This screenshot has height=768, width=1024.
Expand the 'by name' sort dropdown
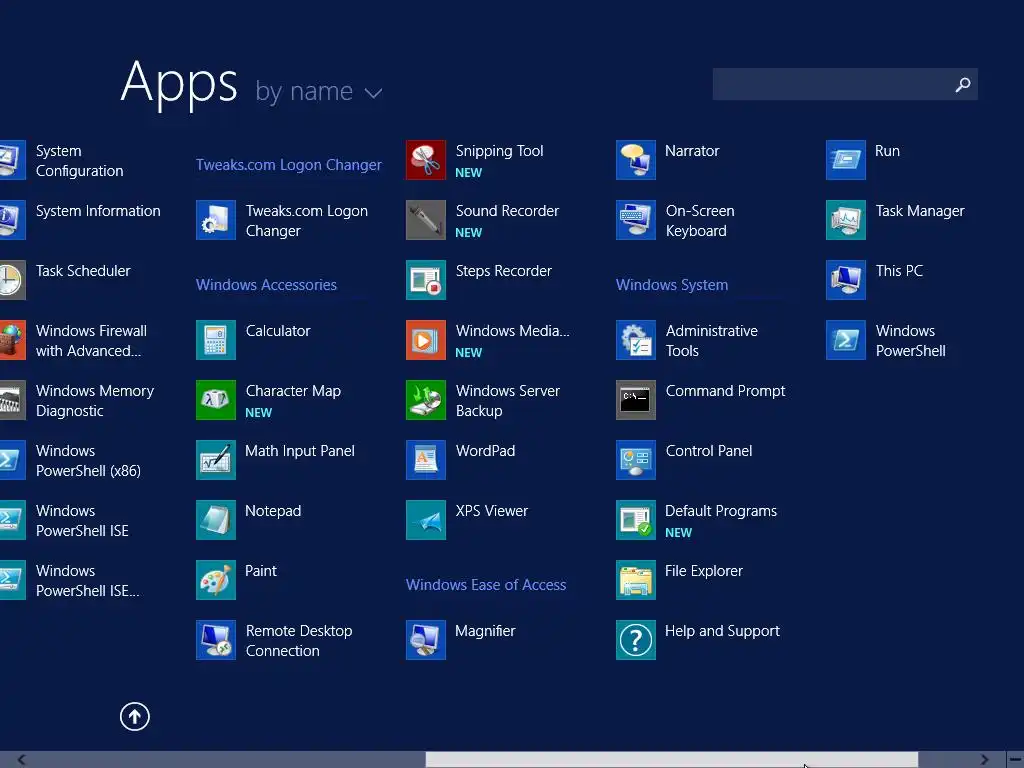[x=319, y=91]
